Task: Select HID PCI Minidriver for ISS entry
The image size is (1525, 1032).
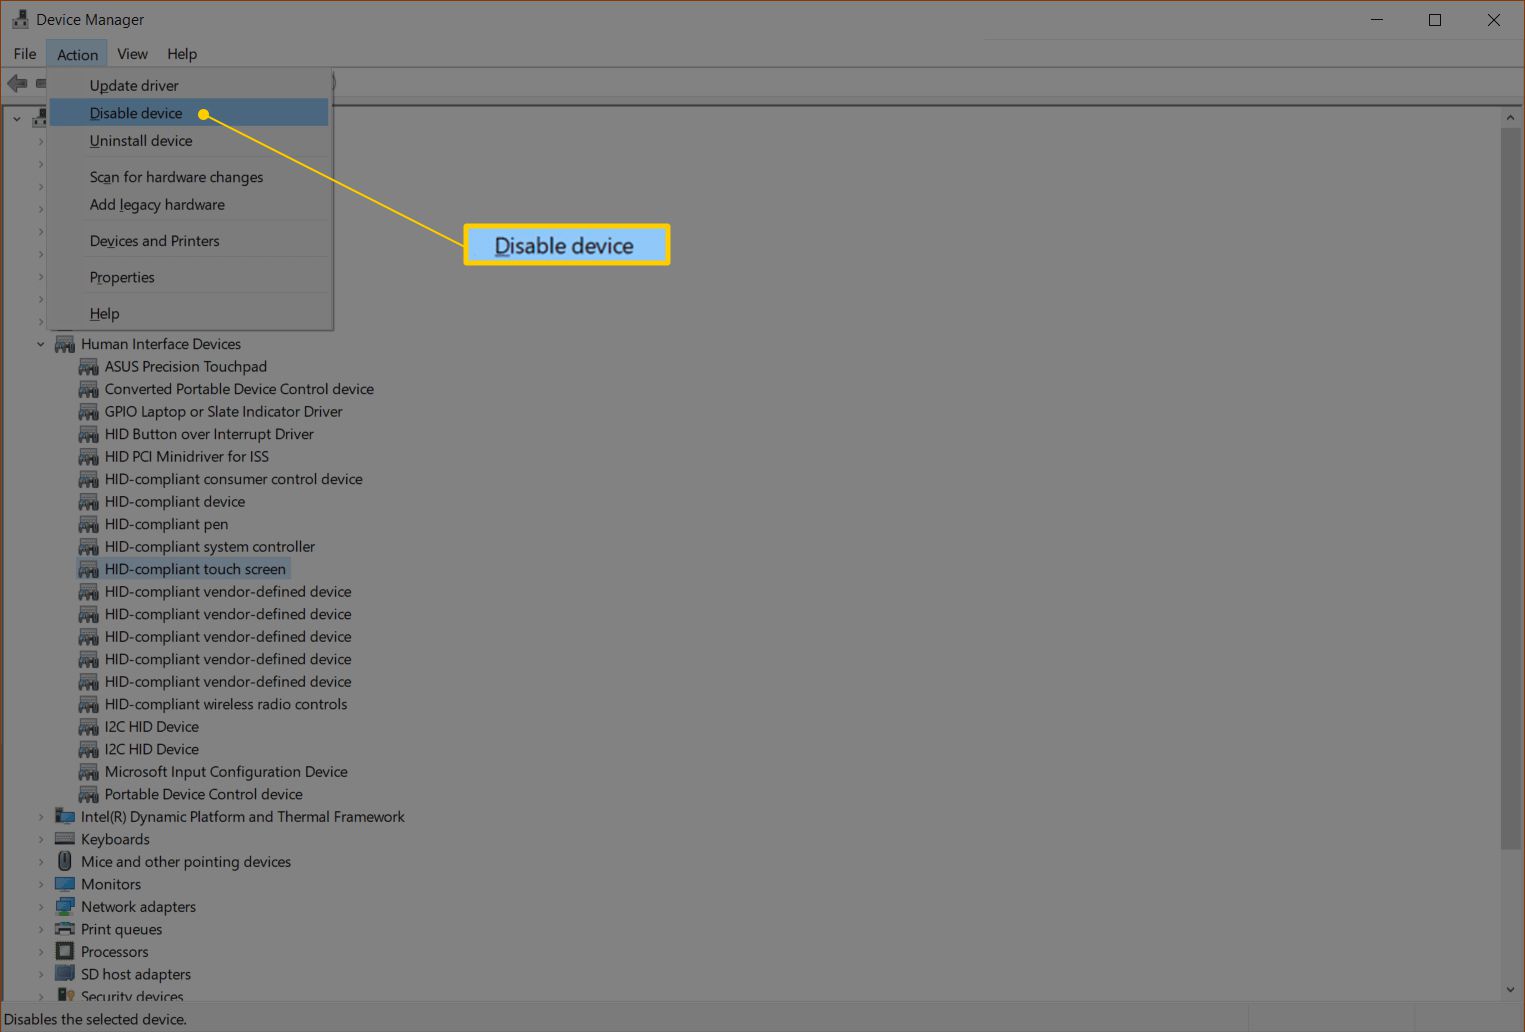Action: pyautogui.click(x=187, y=457)
